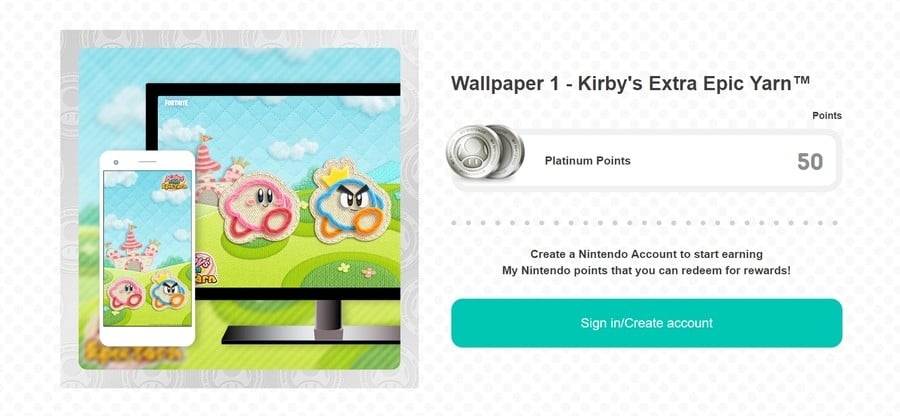
Task: Click the dotted divider line below points
Action: click(x=644, y=223)
